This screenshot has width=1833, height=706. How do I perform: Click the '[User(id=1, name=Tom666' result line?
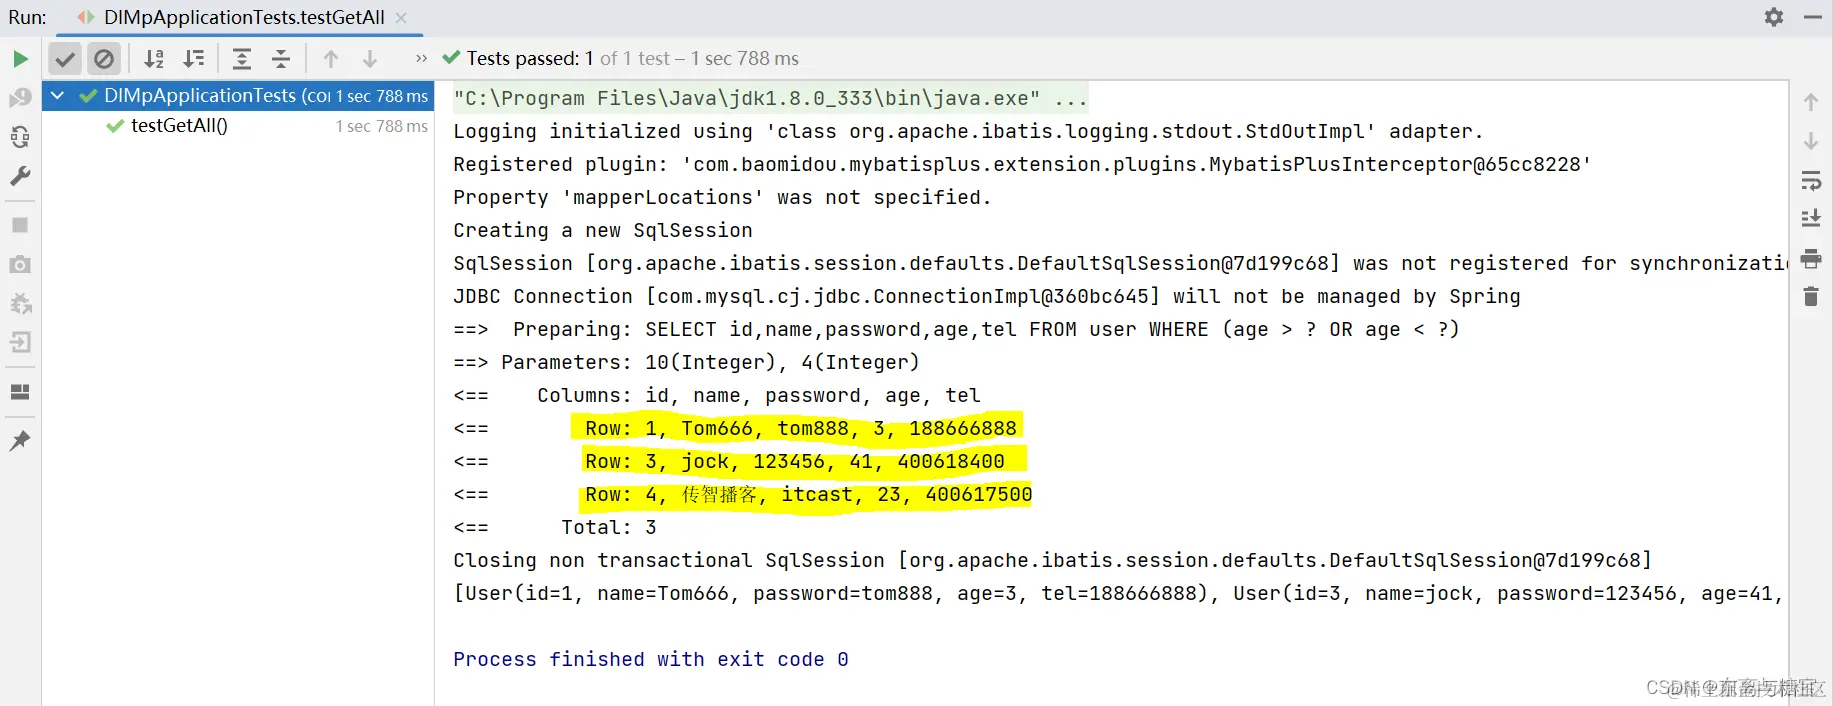(1120, 593)
